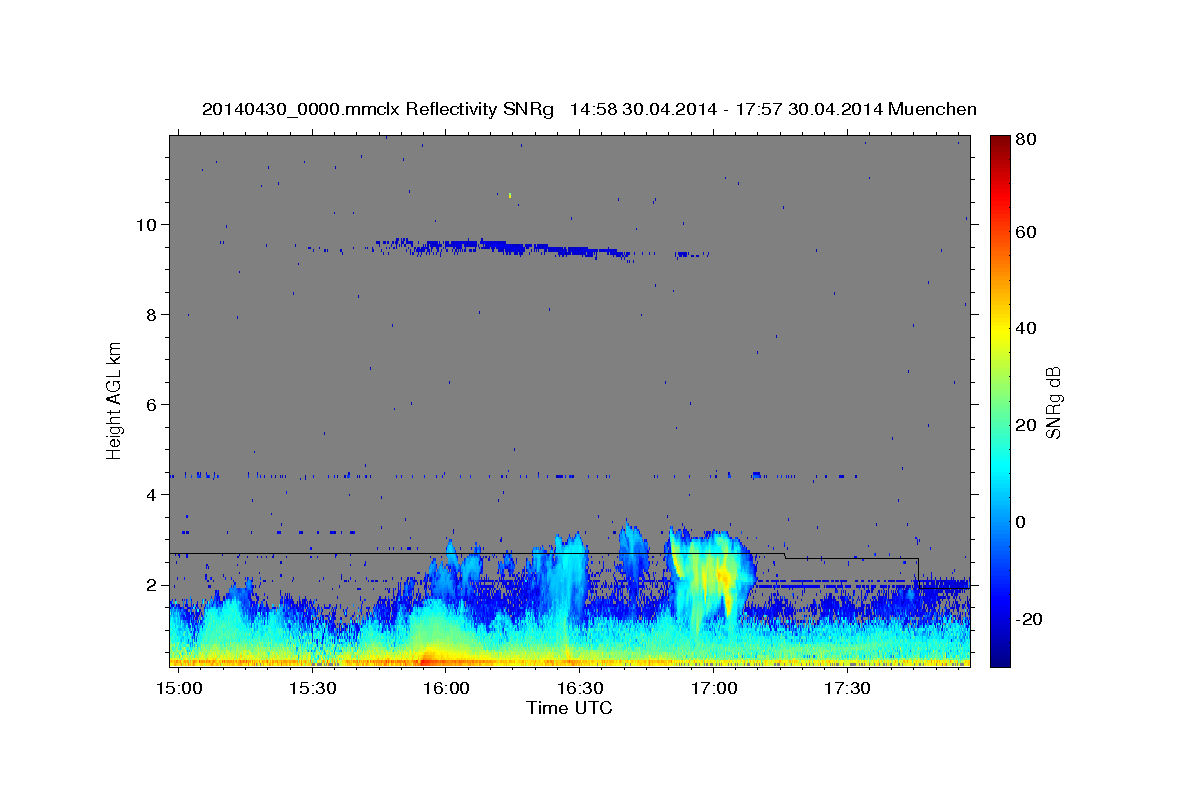Click the colorbar value 80
This screenshot has width=1200, height=800.
pyautogui.click(x=1024, y=139)
